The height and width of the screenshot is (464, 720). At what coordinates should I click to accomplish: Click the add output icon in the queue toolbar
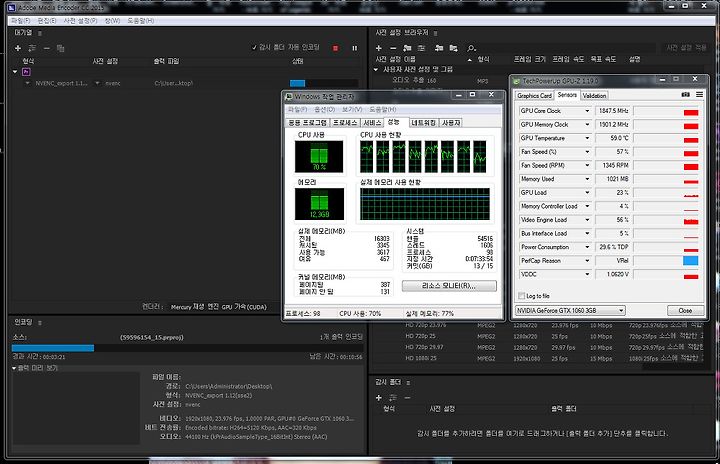[x=32, y=48]
